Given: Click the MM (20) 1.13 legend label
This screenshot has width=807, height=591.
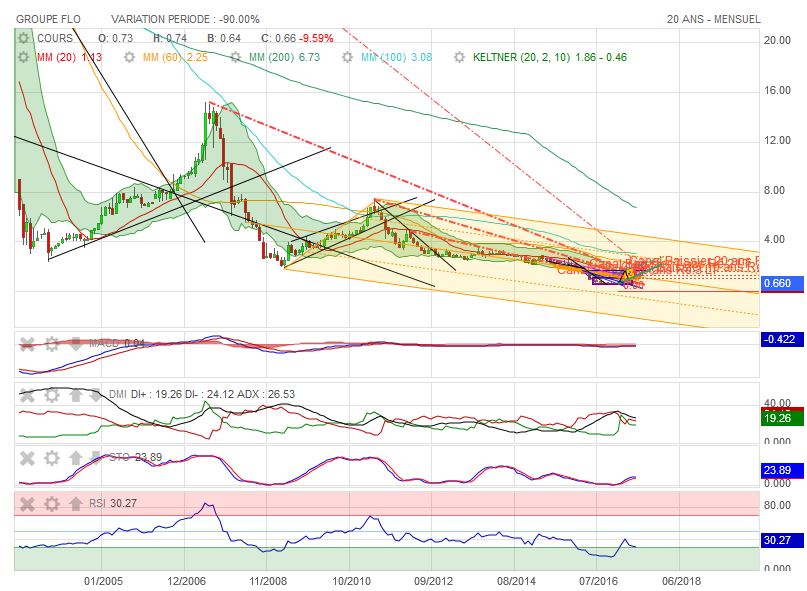Looking at the screenshot, I should pyautogui.click(x=69, y=57).
